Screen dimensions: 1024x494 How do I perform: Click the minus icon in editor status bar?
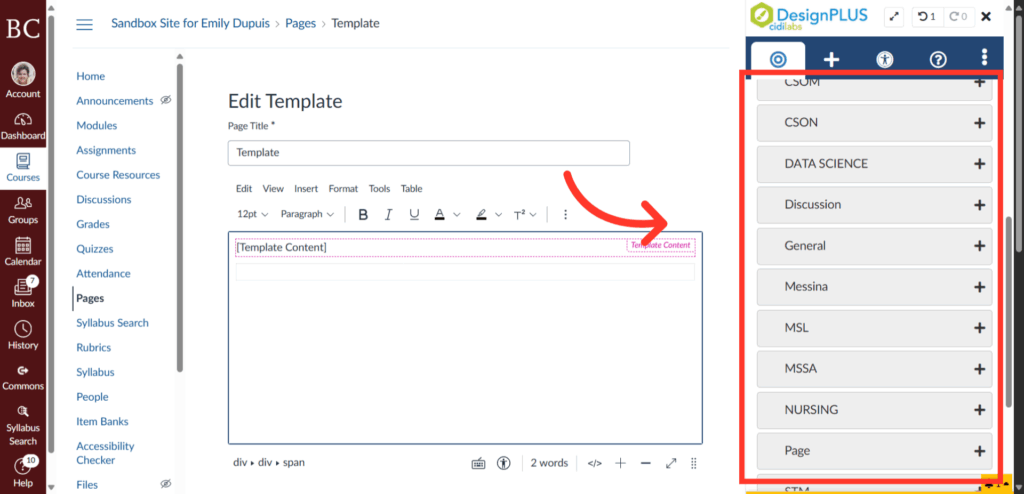tap(646, 463)
